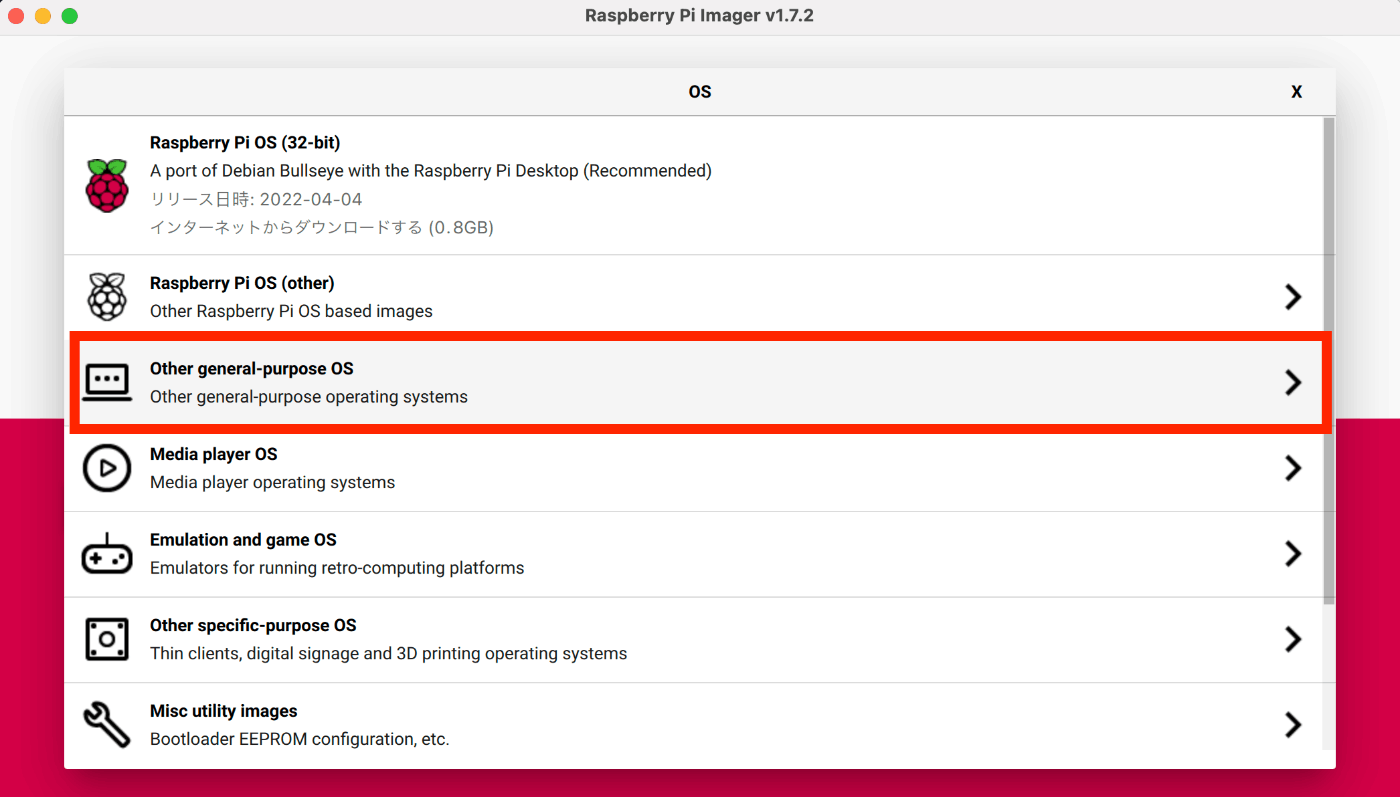
Task: Click the Raspberry Pi OS (other) title
Action: pos(242,283)
